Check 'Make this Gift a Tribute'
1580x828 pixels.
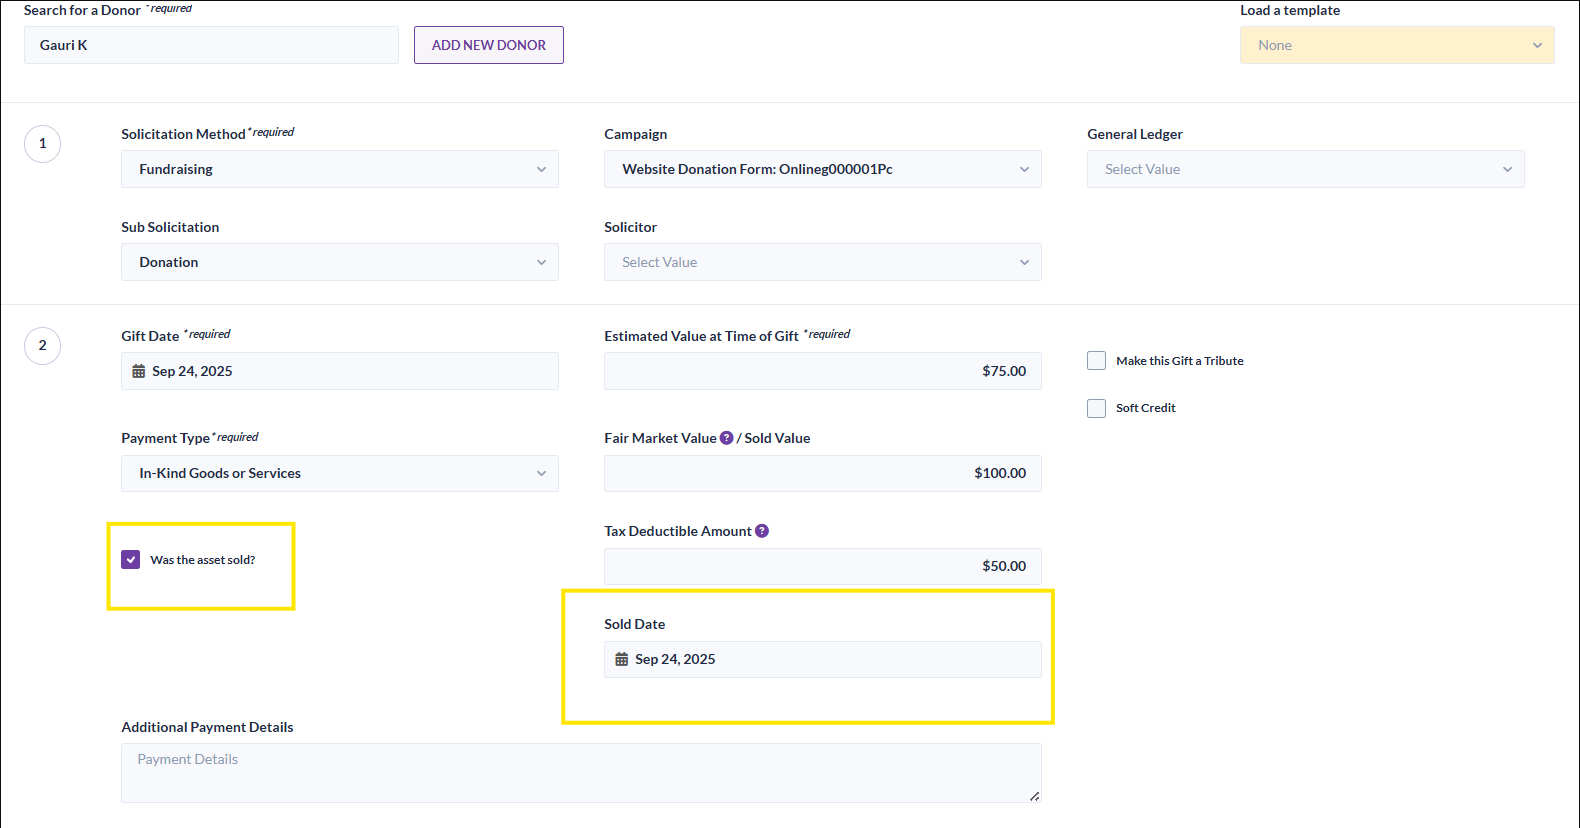1097,361
